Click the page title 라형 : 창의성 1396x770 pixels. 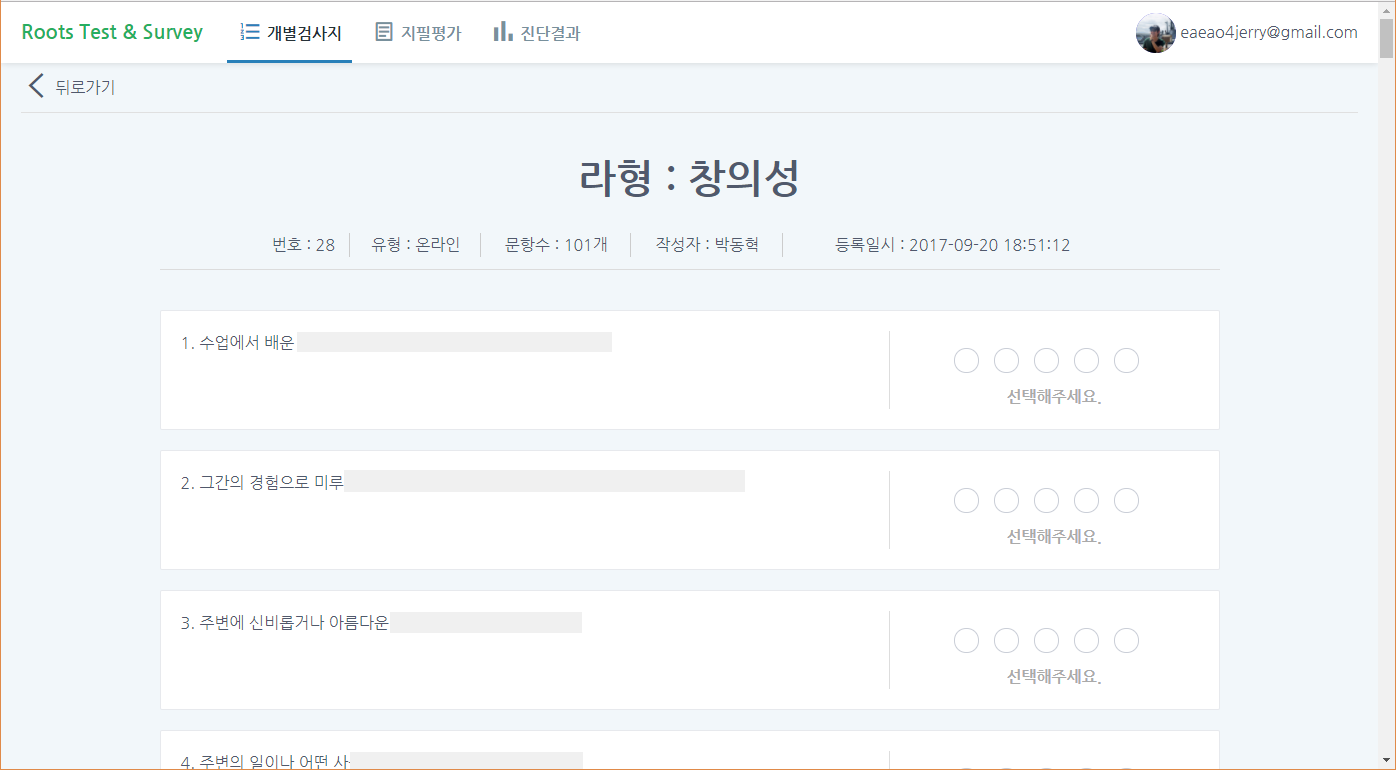689,179
